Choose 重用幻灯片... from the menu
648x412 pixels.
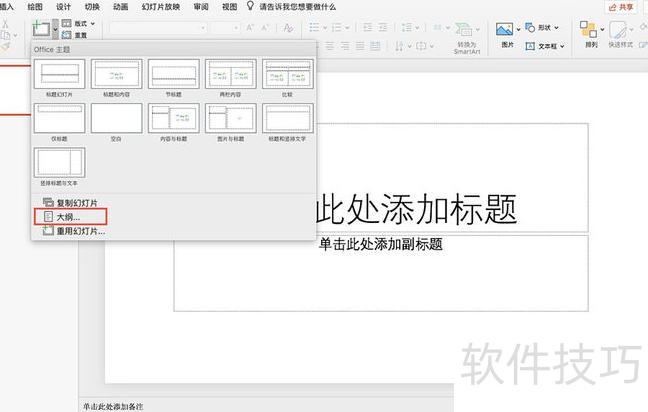point(74,231)
